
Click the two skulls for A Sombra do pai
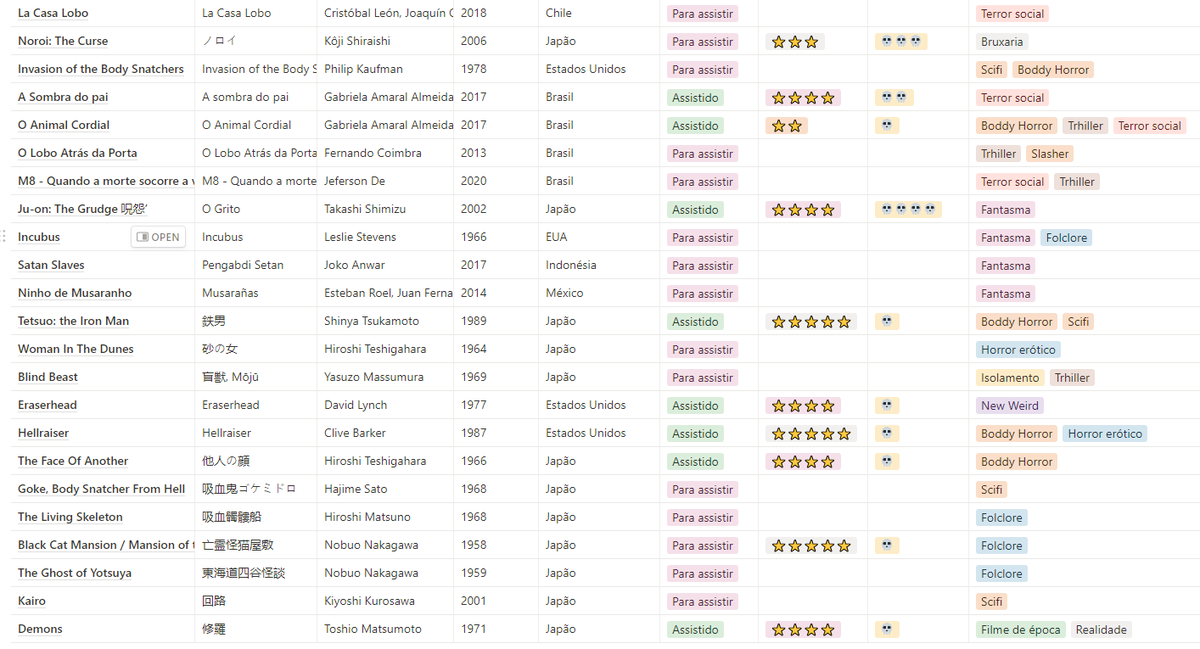(894, 98)
